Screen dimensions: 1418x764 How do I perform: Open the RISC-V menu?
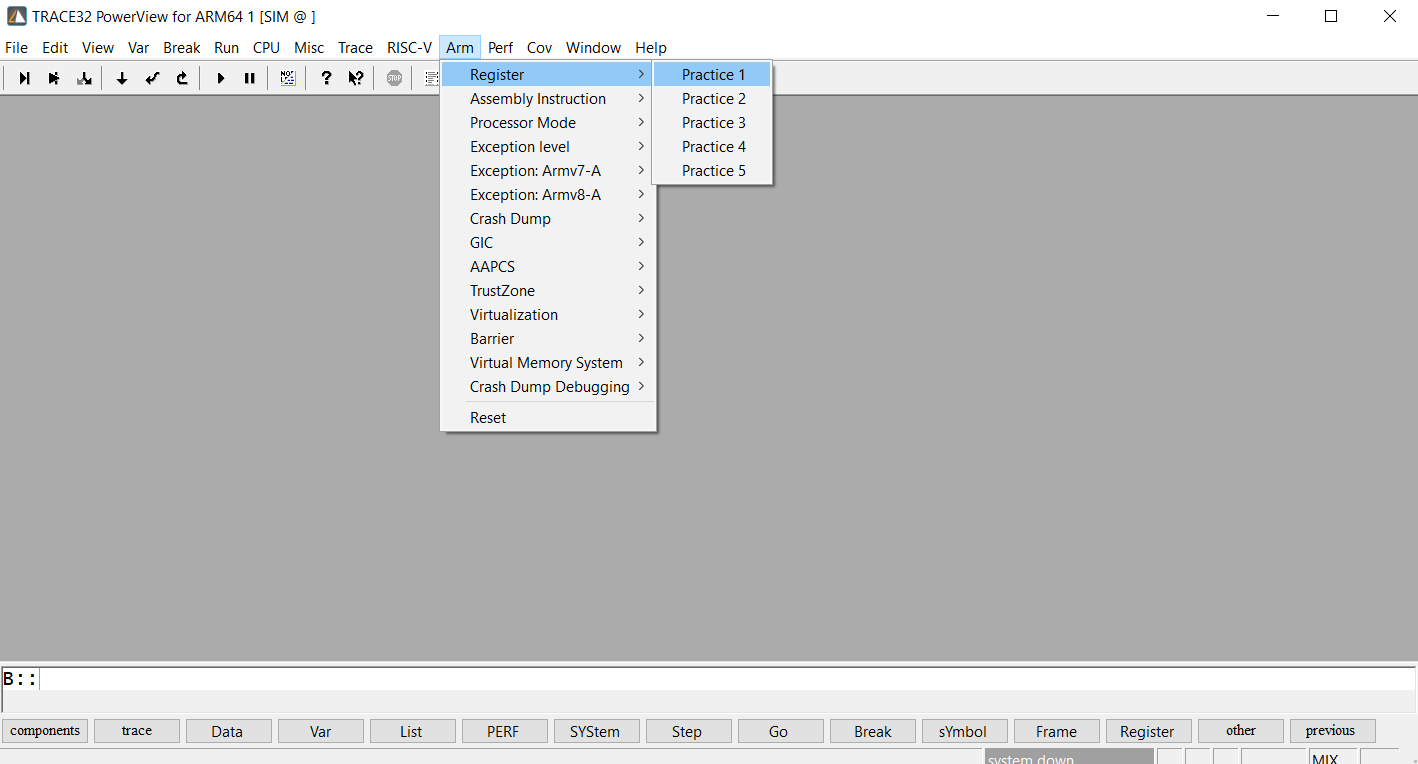(409, 48)
